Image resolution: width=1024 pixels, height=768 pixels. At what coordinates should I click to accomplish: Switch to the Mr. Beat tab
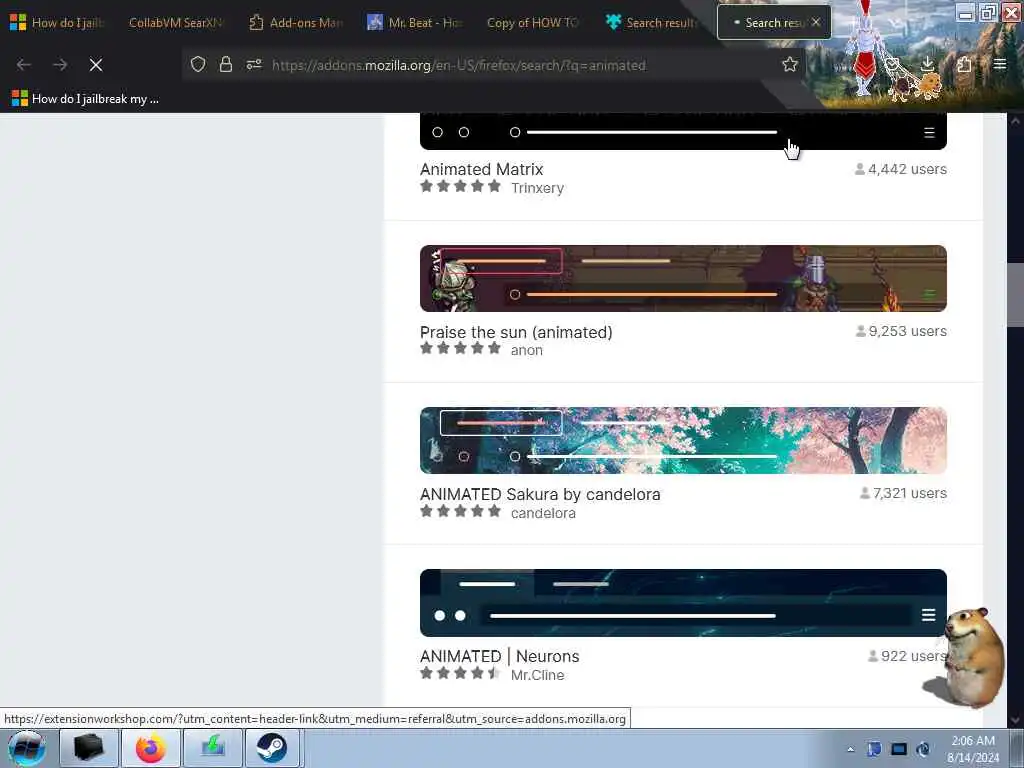point(415,23)
